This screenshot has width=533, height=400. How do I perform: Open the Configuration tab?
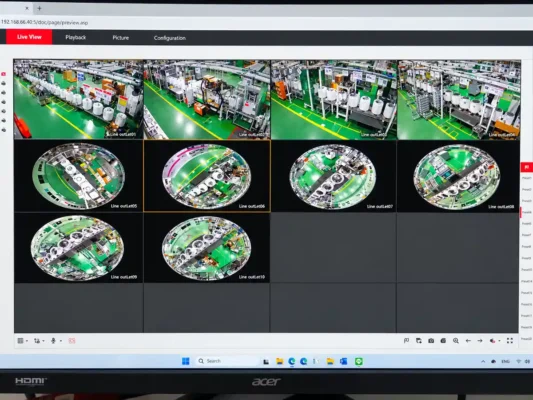(170, 38)
